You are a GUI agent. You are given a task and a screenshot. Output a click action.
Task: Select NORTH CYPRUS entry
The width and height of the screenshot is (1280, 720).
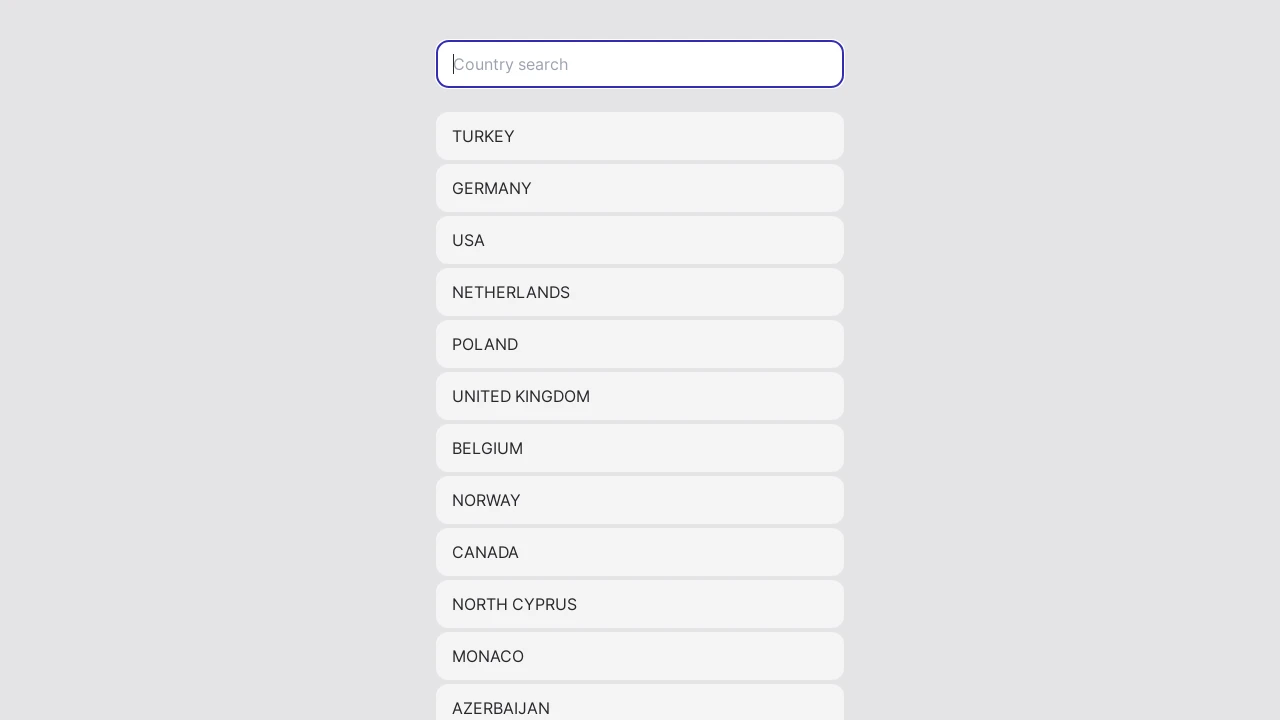coord(640,604)
